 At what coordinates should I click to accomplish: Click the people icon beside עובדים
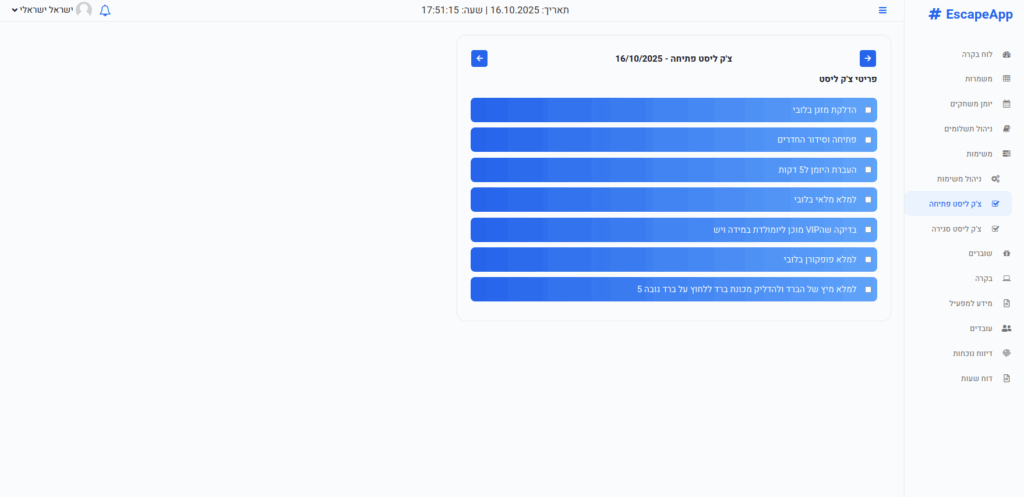point(1006,328)
